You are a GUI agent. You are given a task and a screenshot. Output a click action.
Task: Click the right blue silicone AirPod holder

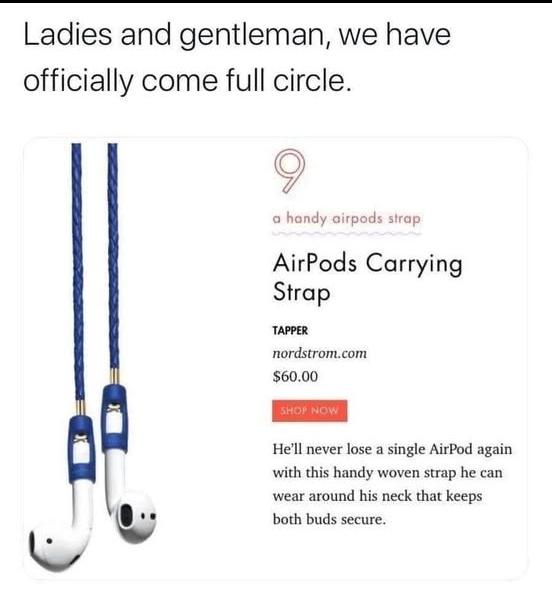[x=114, y=418]
